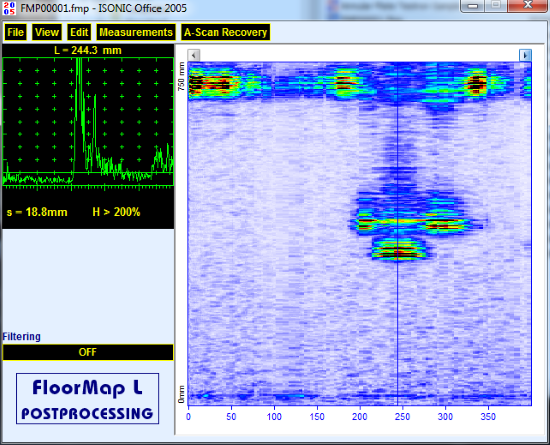The image size is (550, 445).
Task: Open the File menu
Action: (x=15, y=32)
